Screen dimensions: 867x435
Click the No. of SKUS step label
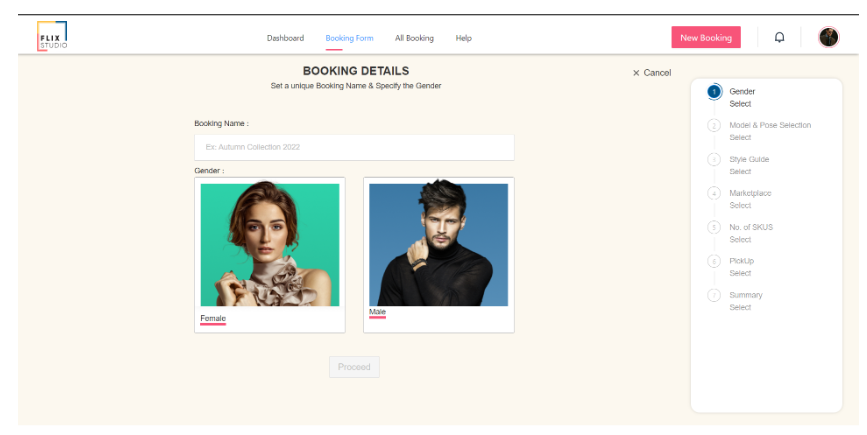coord(751,227)
